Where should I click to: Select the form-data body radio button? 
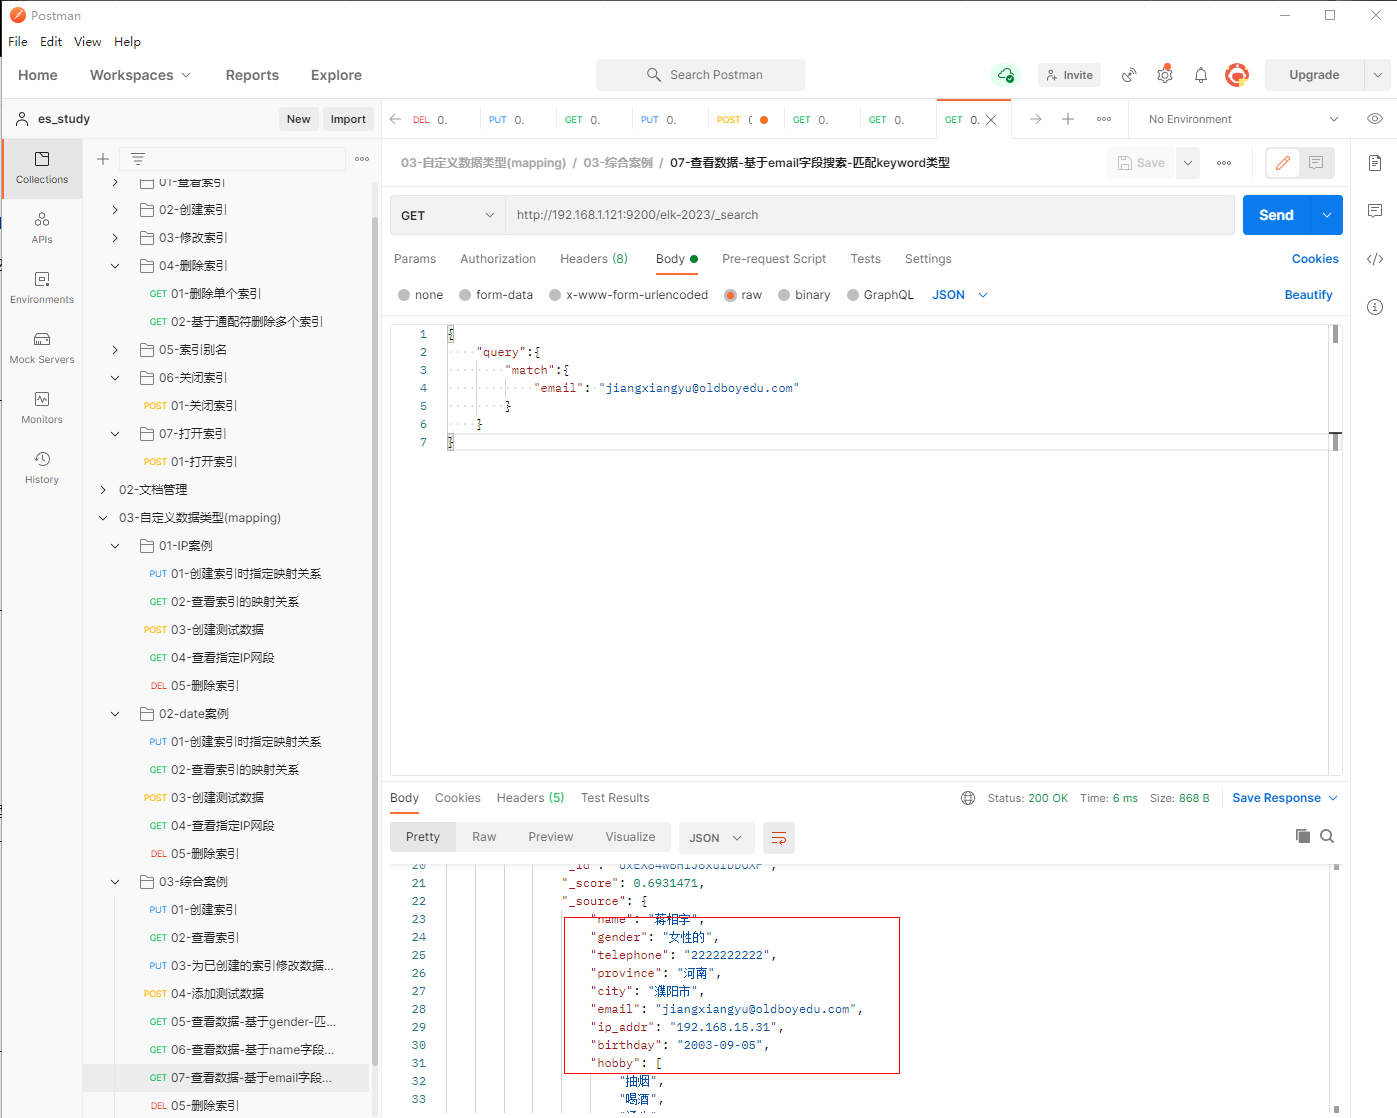pyautogui.click(x=466, y=295)
